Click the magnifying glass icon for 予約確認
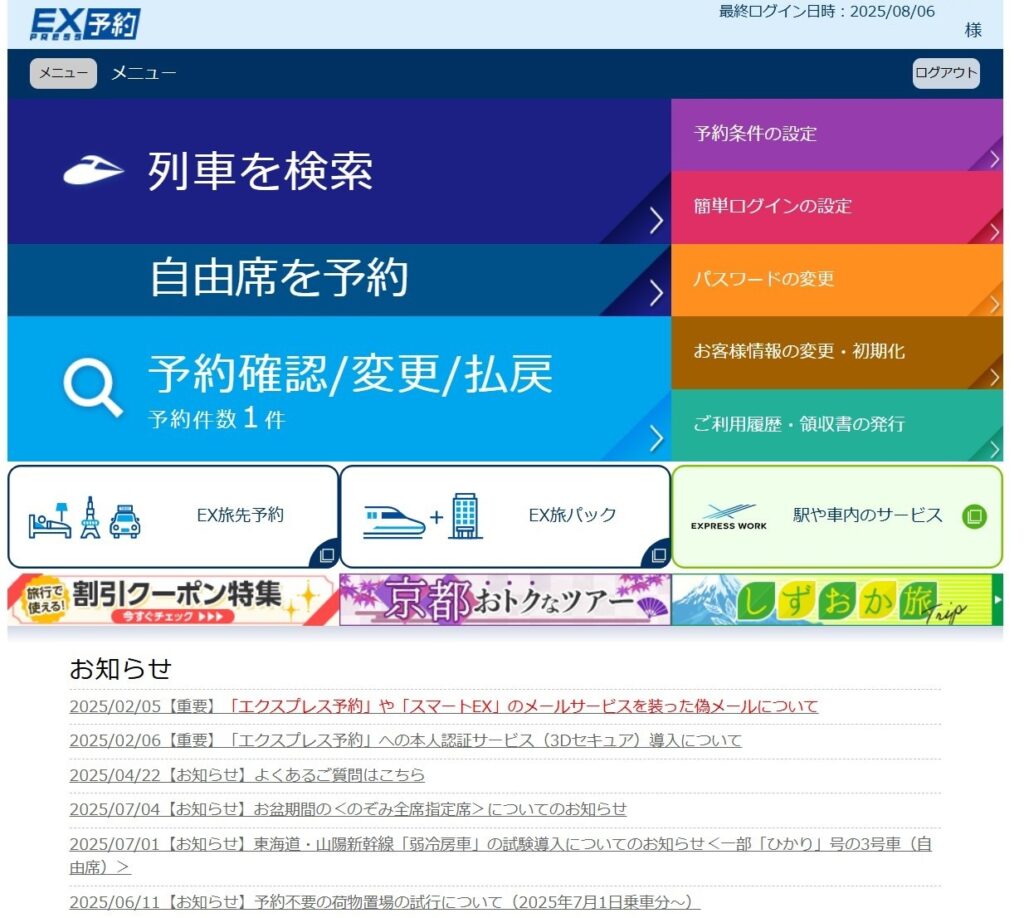 click(92, 387)
